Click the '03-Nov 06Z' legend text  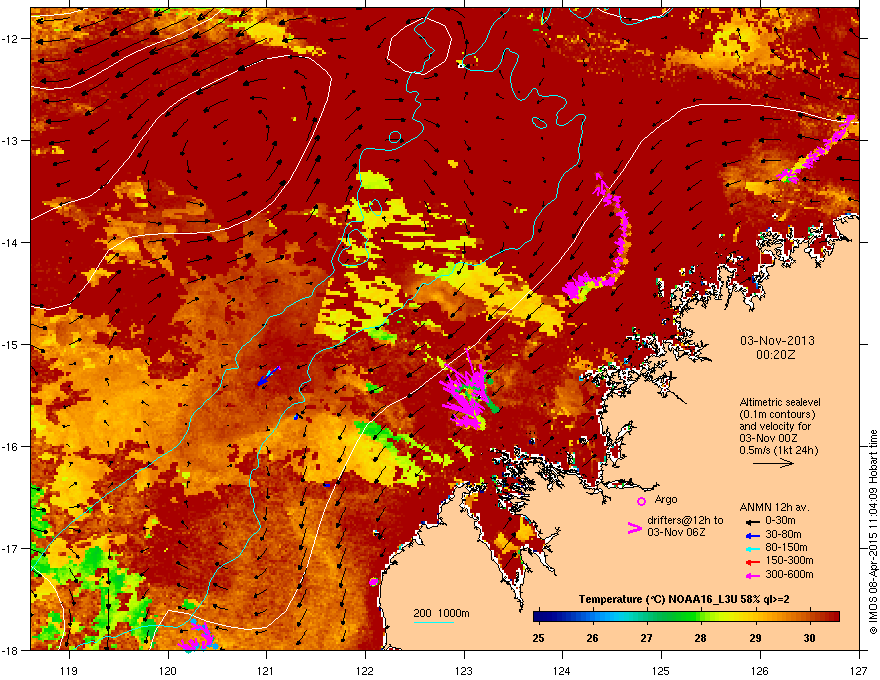(676, 532)
